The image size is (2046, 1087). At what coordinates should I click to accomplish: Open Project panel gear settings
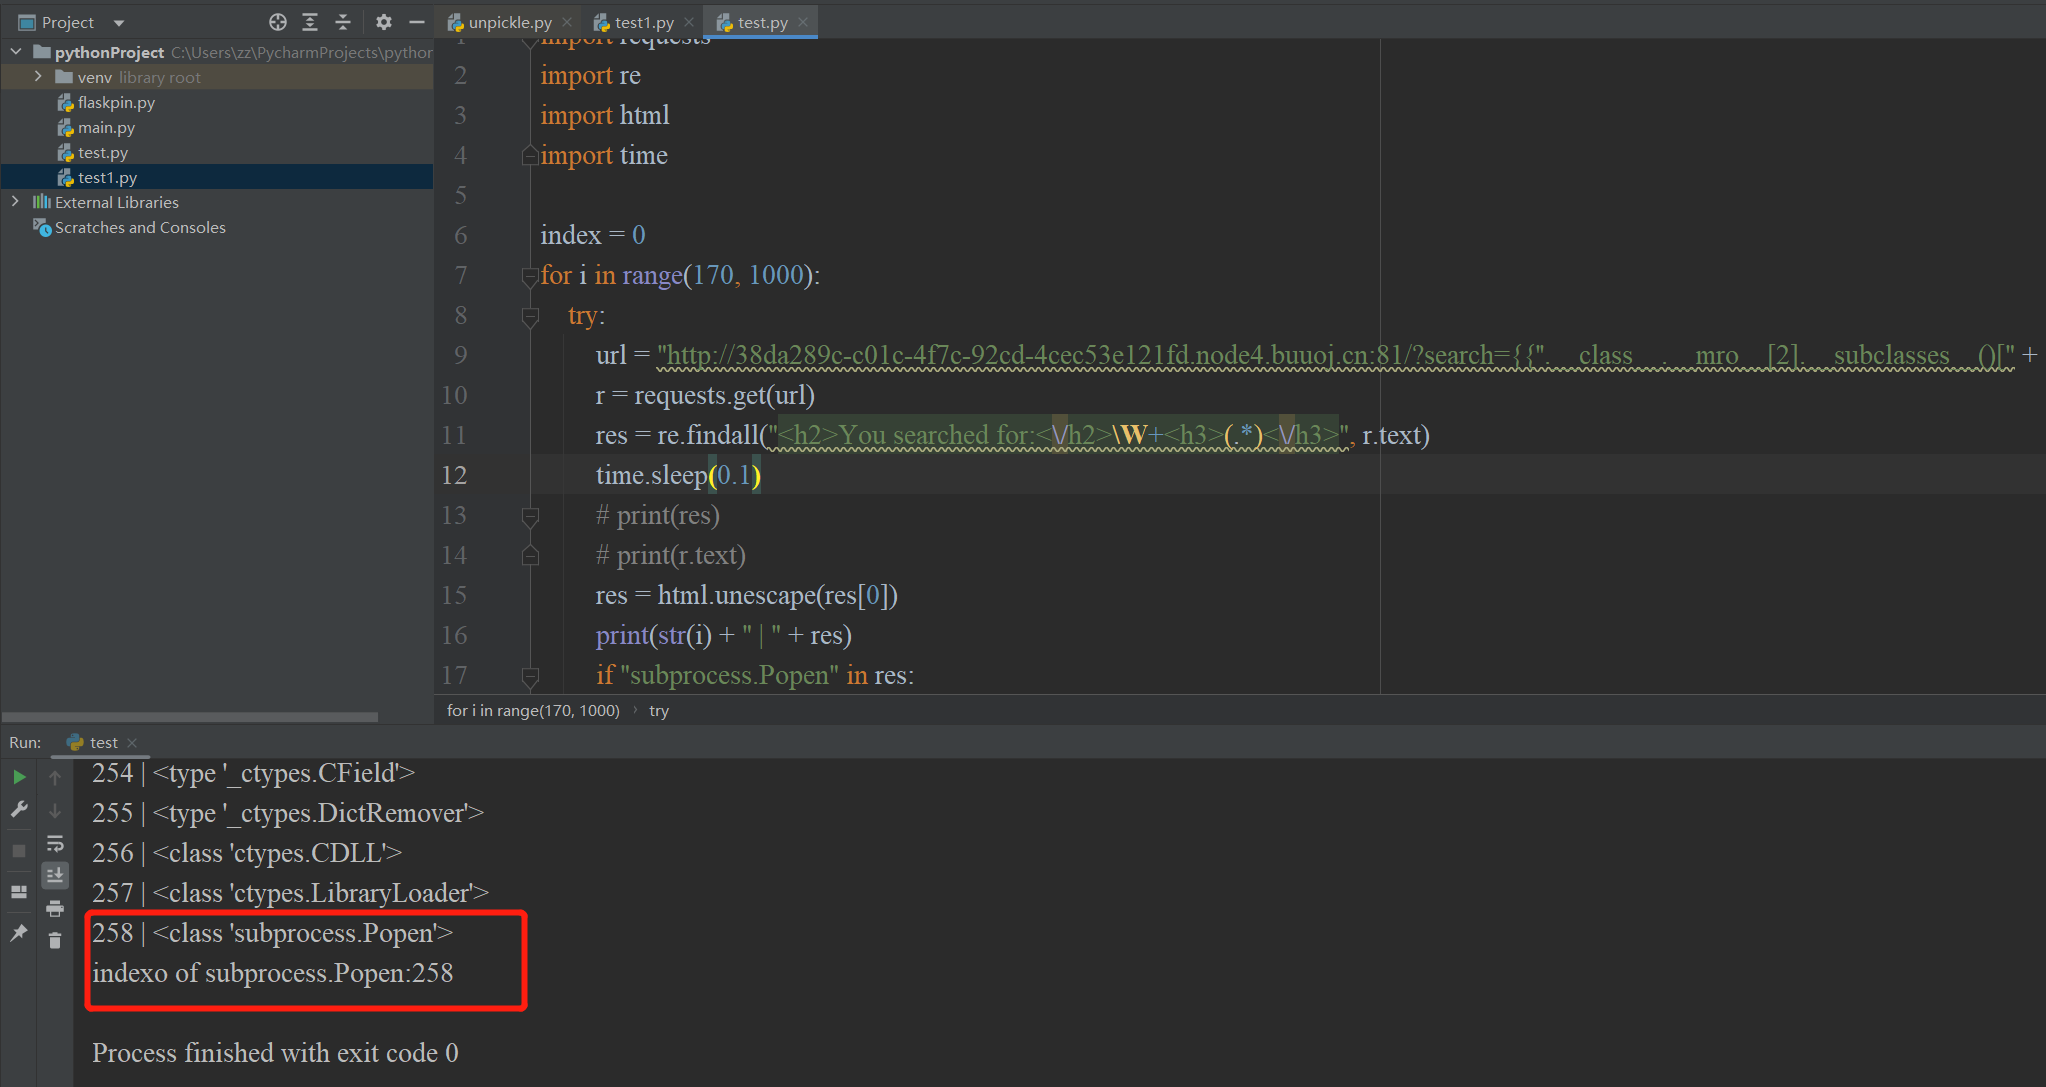pos(384,22)
